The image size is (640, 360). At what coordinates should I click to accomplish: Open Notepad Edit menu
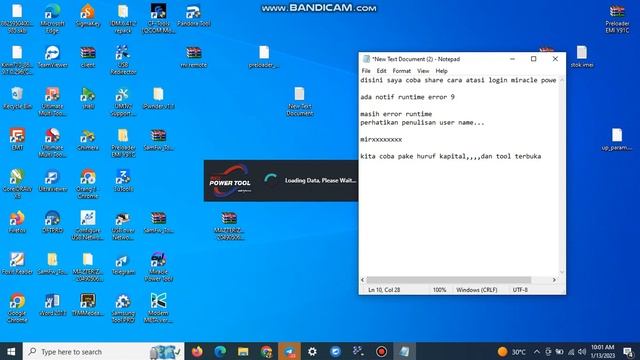tap(381, 71)
